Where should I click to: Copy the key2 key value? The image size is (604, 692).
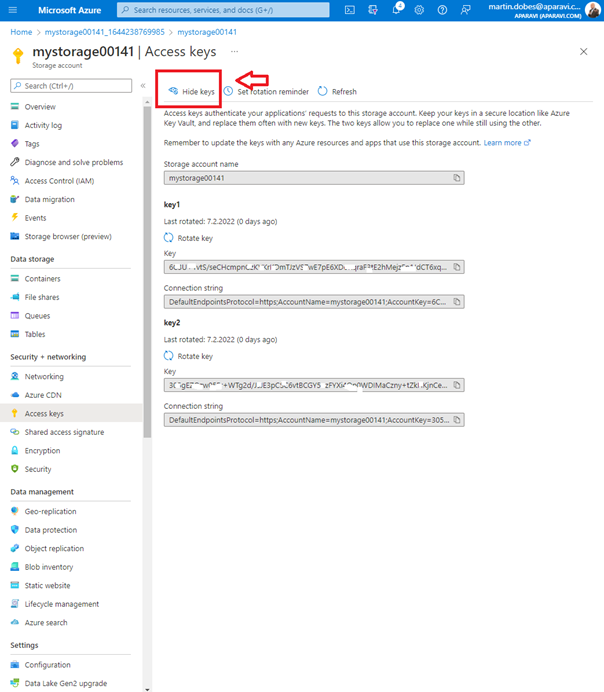[456, 384]
